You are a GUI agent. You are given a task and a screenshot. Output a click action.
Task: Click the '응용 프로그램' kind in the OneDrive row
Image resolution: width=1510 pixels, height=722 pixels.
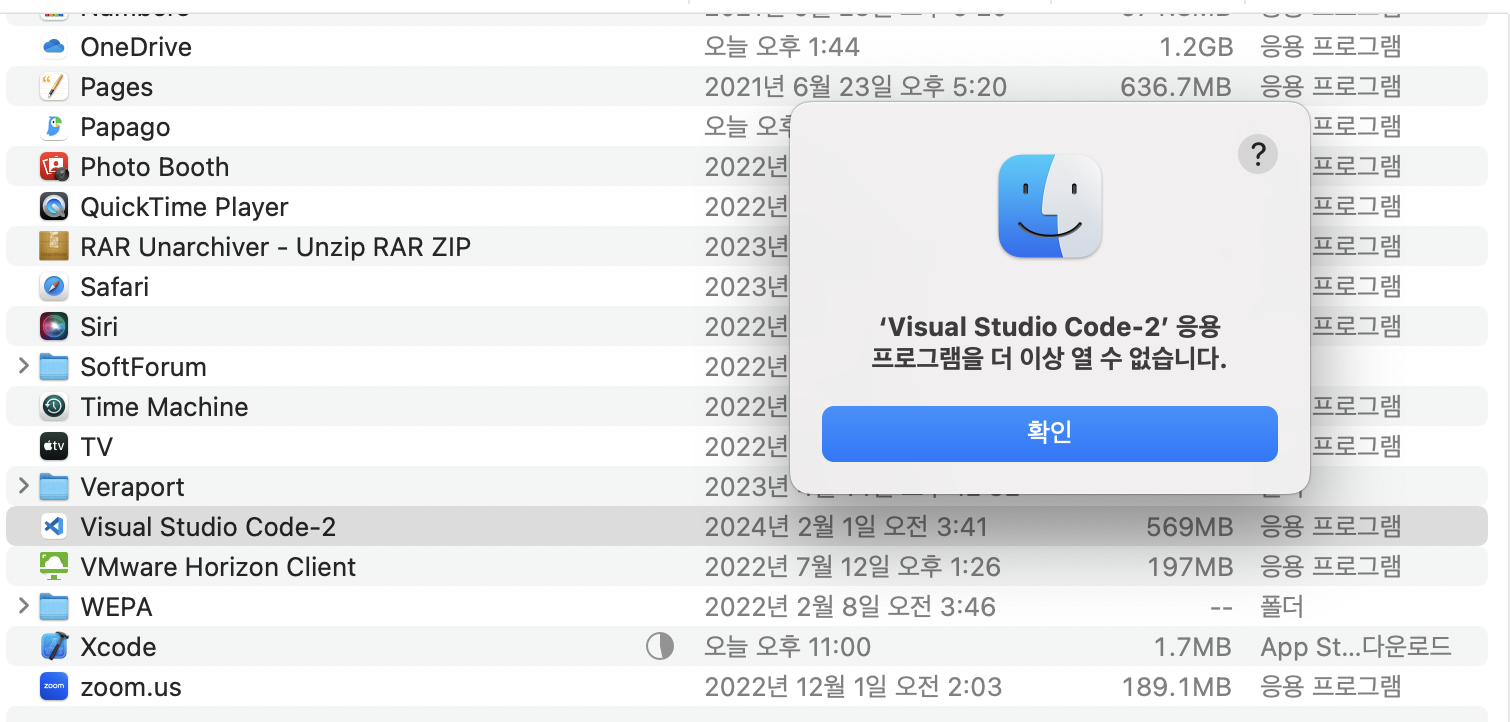point(1331,47)
